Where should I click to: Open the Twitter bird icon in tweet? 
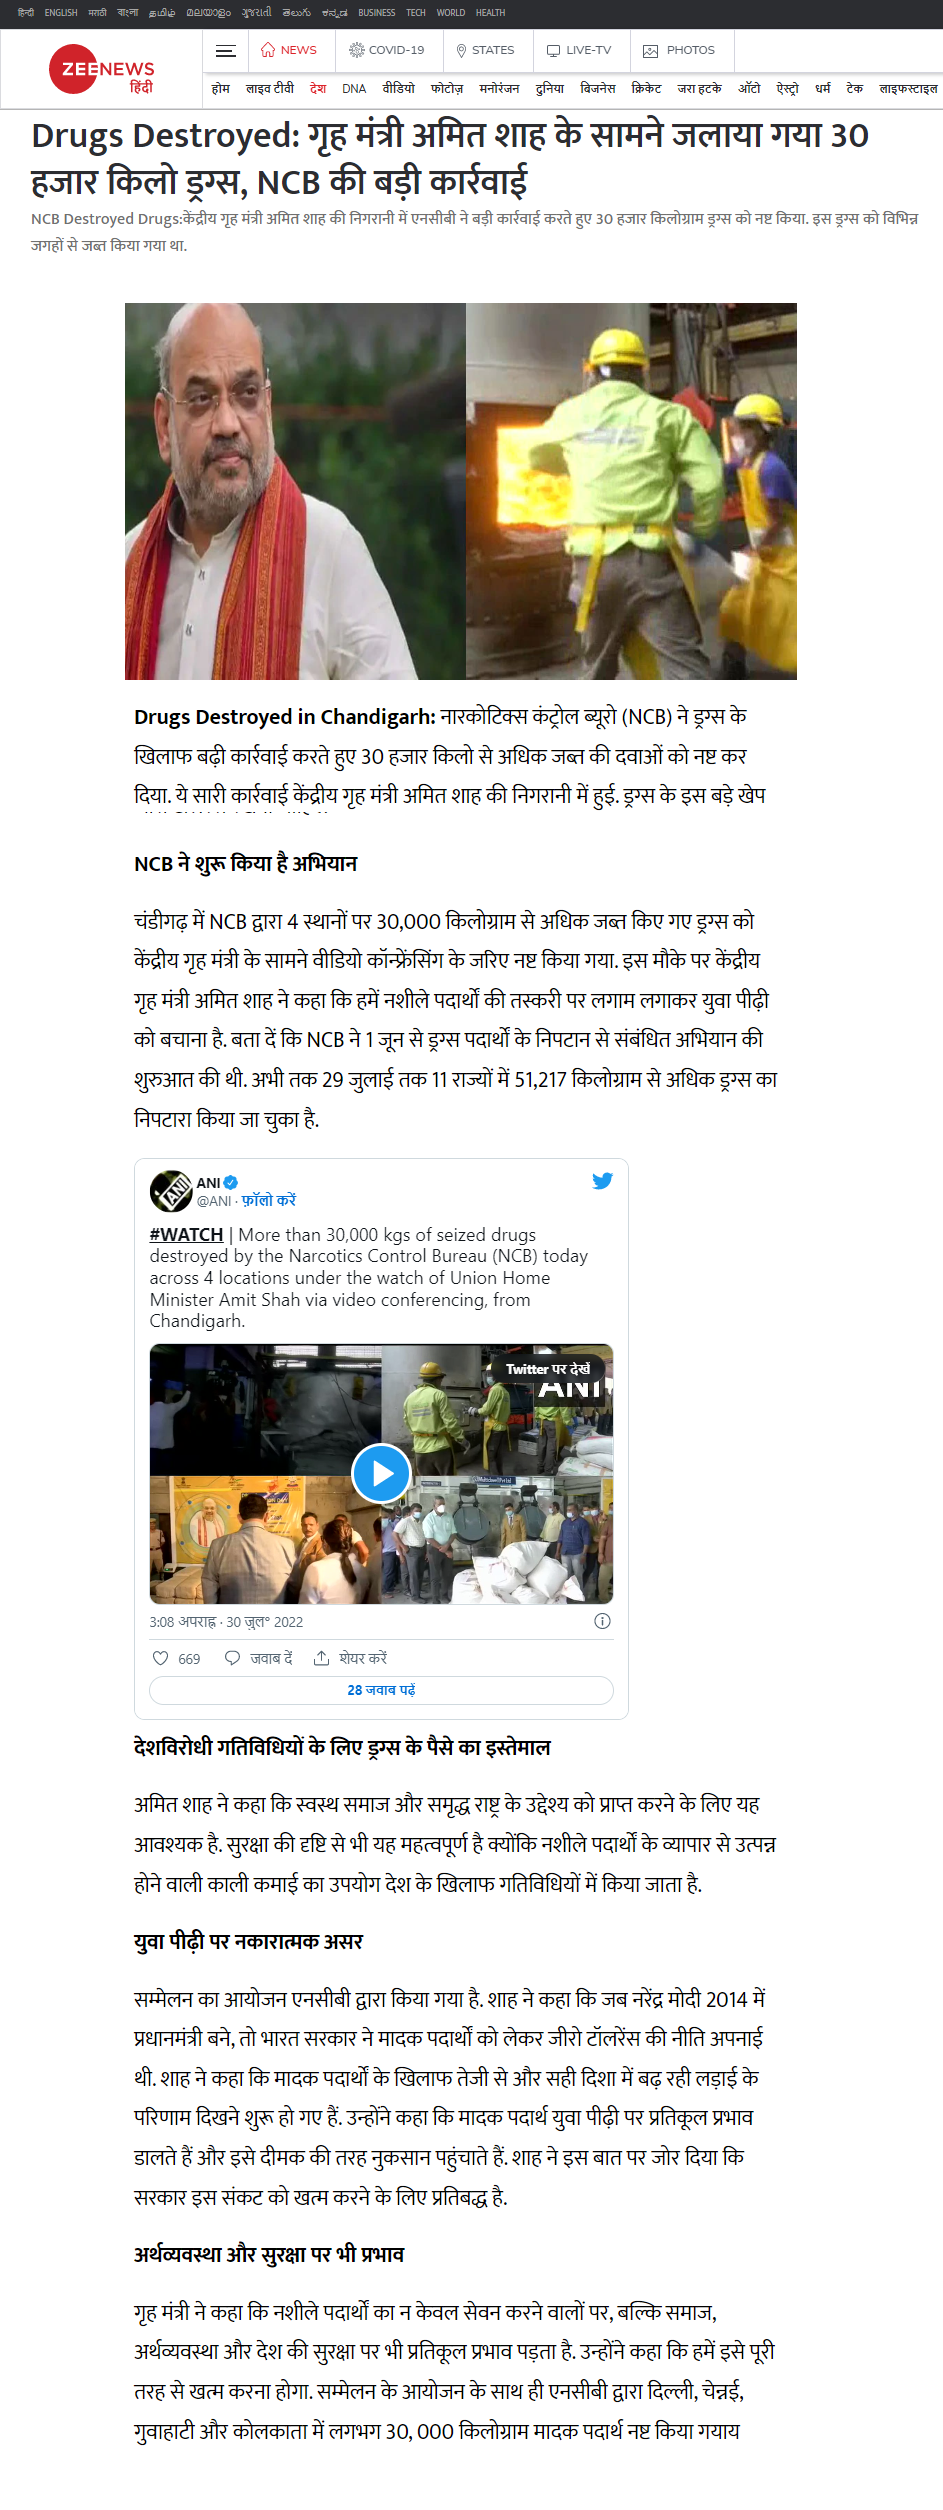[602, 1181]
